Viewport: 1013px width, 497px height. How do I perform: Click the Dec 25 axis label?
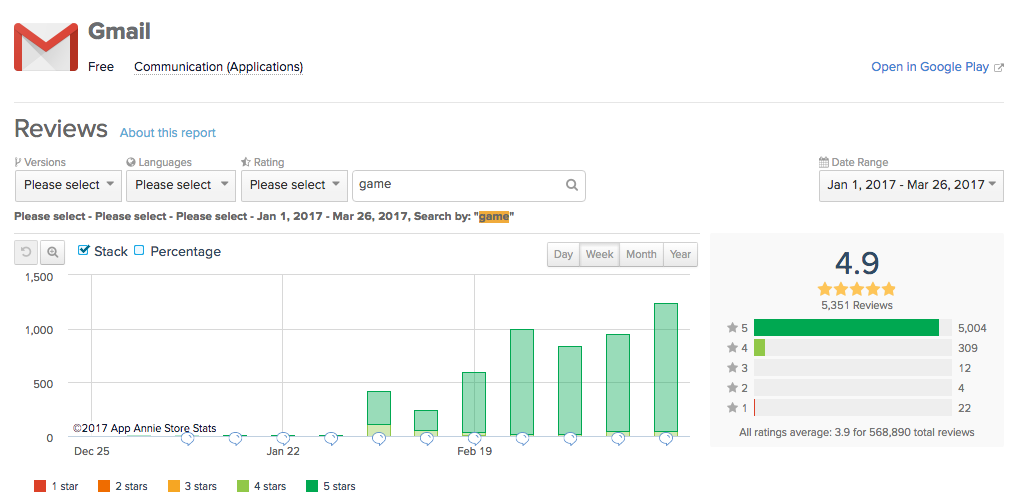[x=92, y=451]
